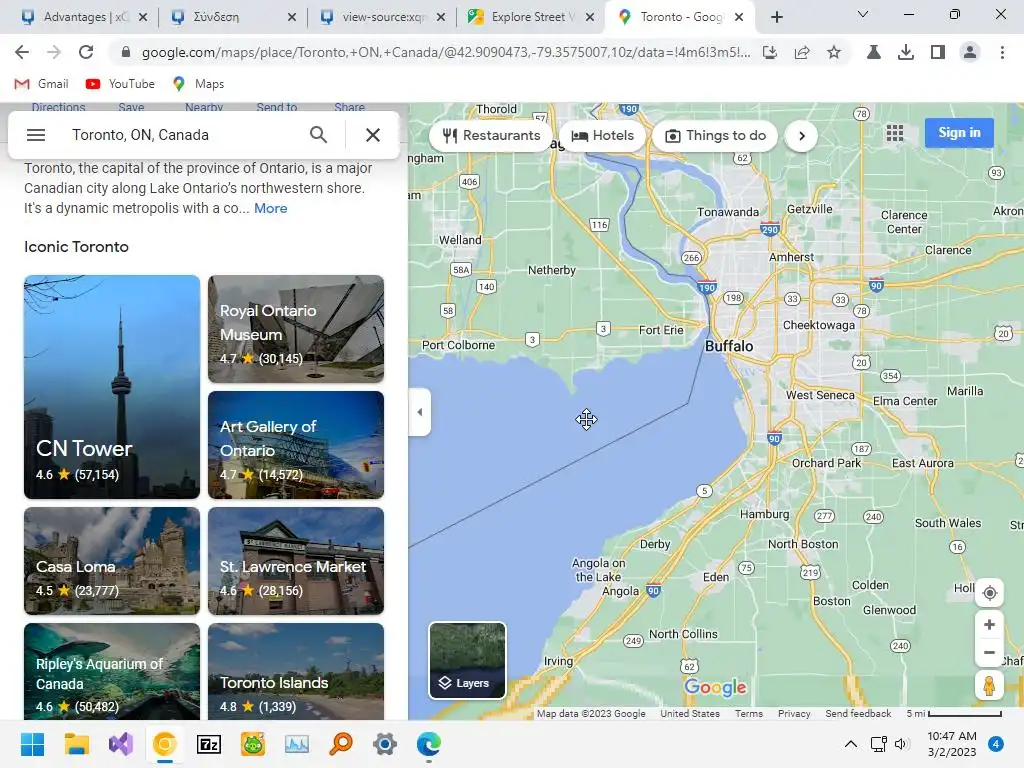Screen dimensions: 1024x768
Task: Open 7-Zip from taskbar
Action: (209, 744)
